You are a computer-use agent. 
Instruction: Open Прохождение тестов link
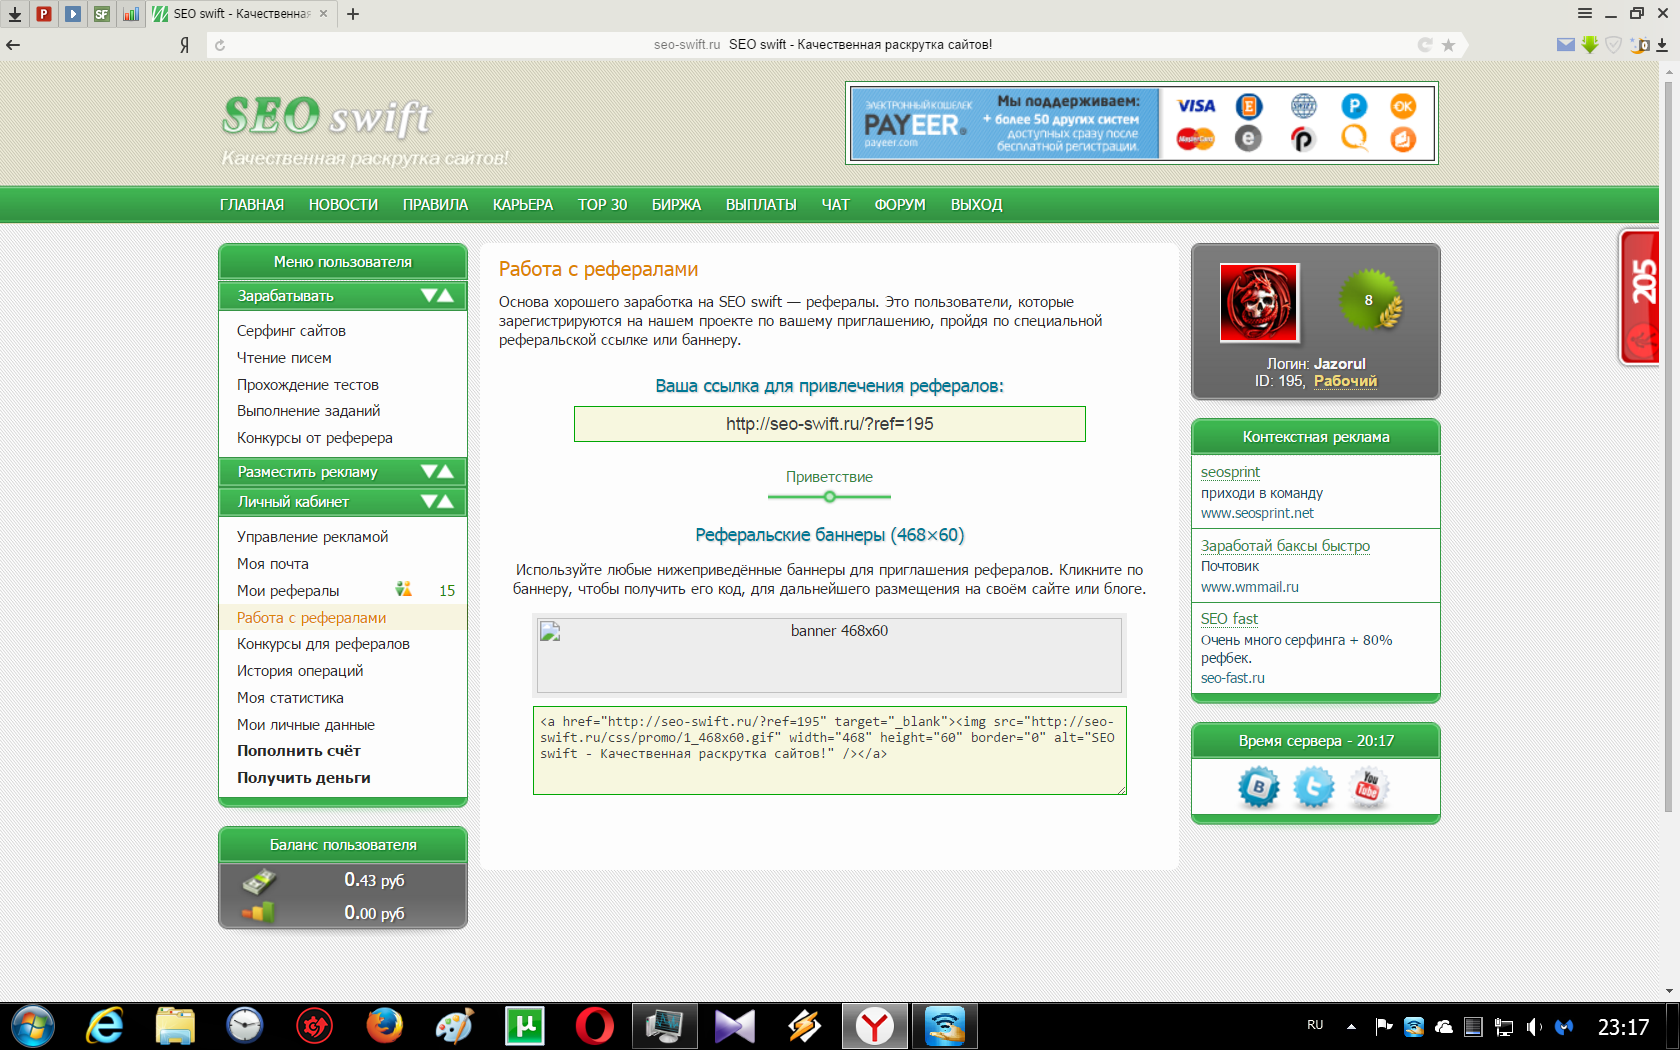pyautogui.click(x=308, y=385)
